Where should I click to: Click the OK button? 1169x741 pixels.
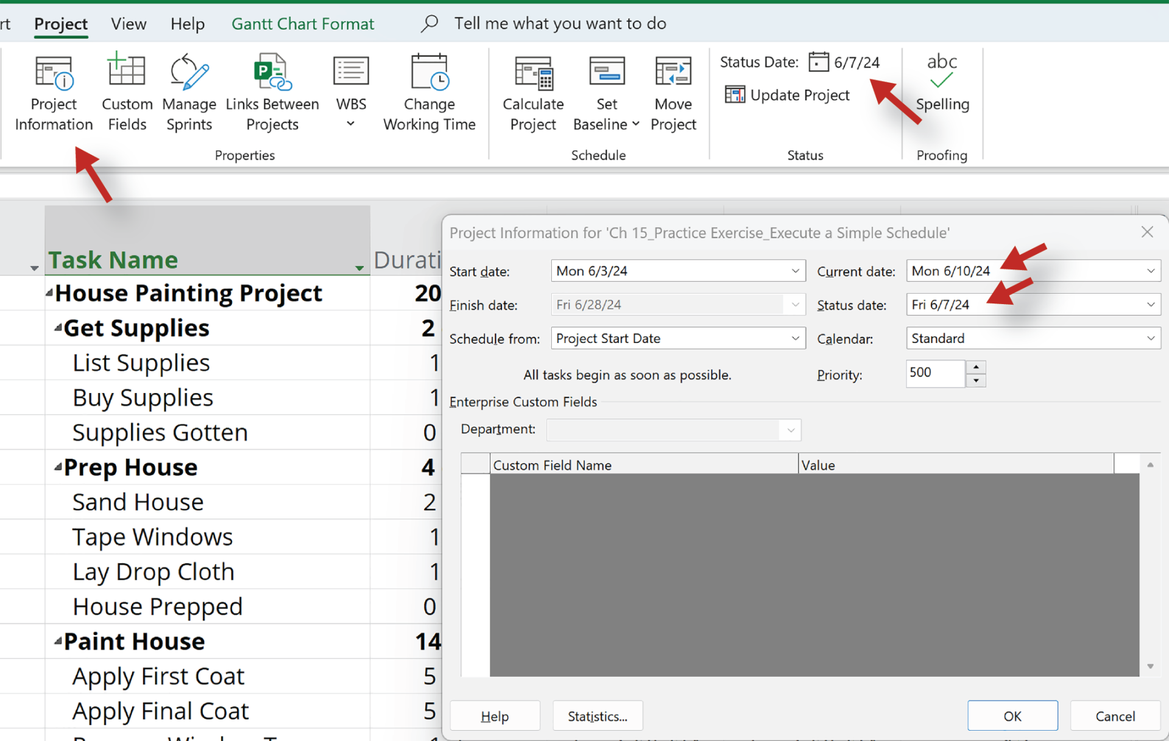pyautogui.click(x=1012, y=716)
